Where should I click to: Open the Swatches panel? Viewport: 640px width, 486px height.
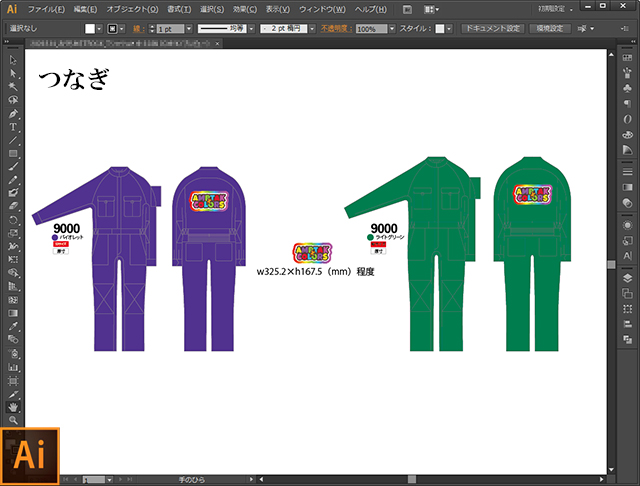pyautogui.click(x=627, y=58)
